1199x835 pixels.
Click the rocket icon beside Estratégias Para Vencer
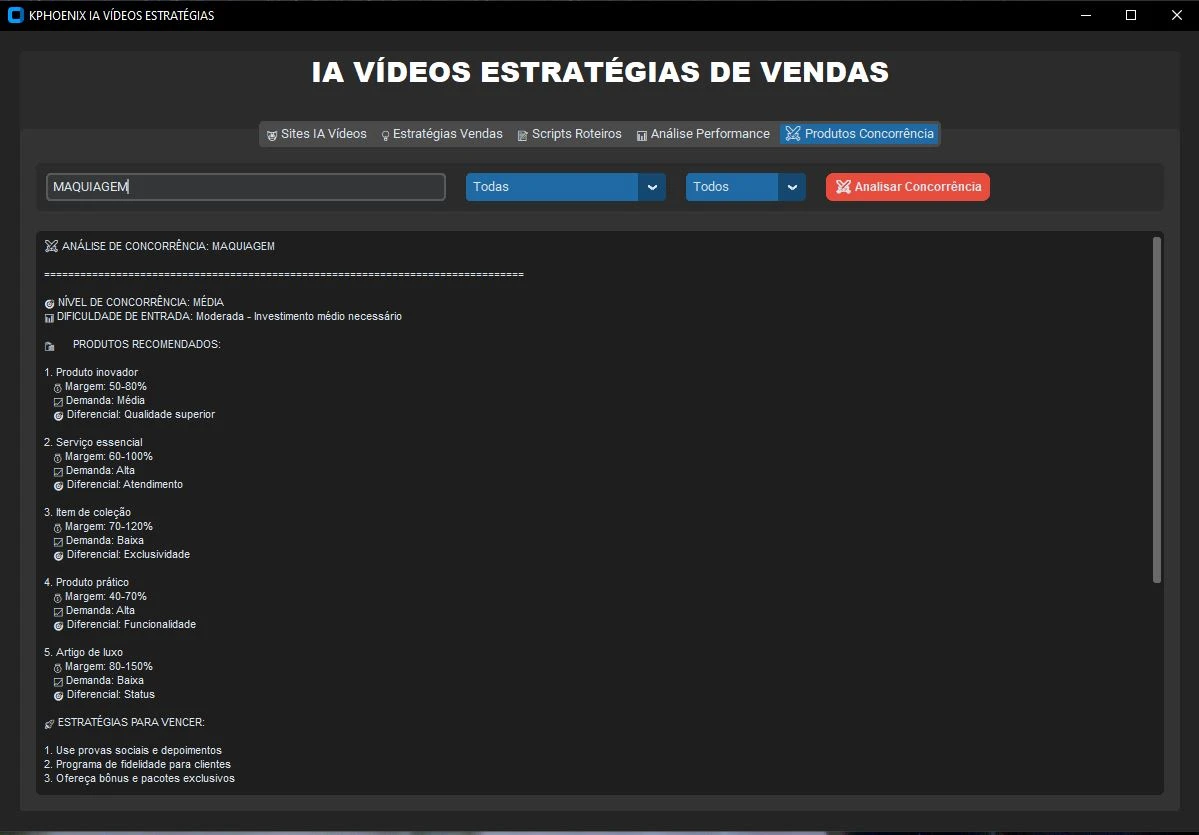50,723
